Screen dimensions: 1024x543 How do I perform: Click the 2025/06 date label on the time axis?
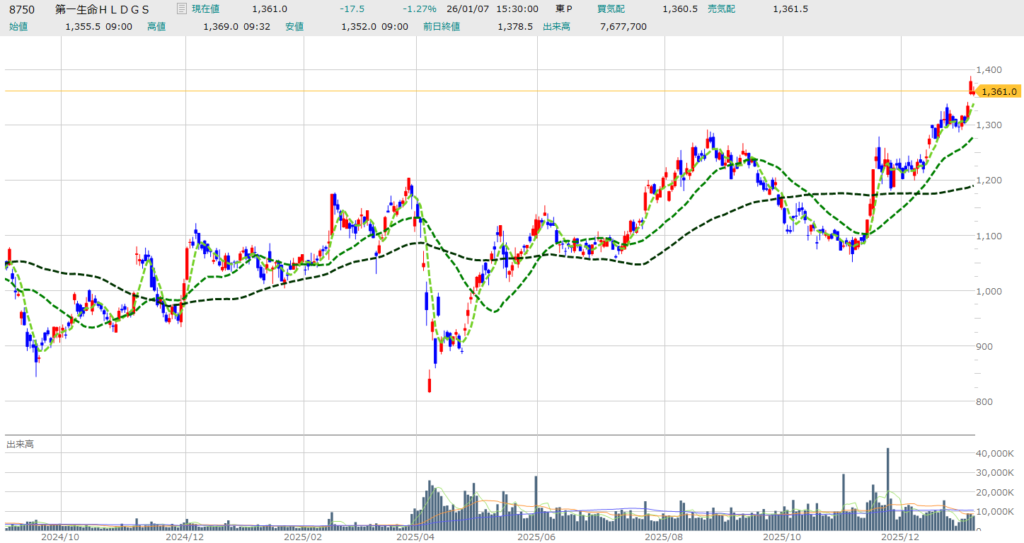pyautogui.click(x=536, y=536)
